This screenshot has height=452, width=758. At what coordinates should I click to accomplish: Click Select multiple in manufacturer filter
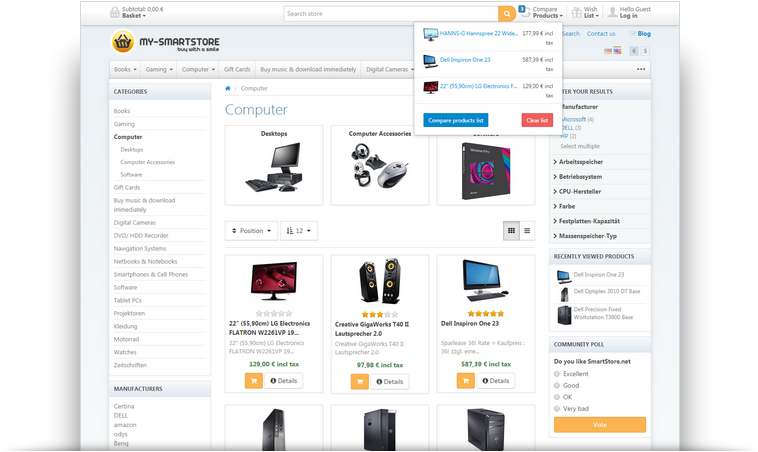pos(580,146)
